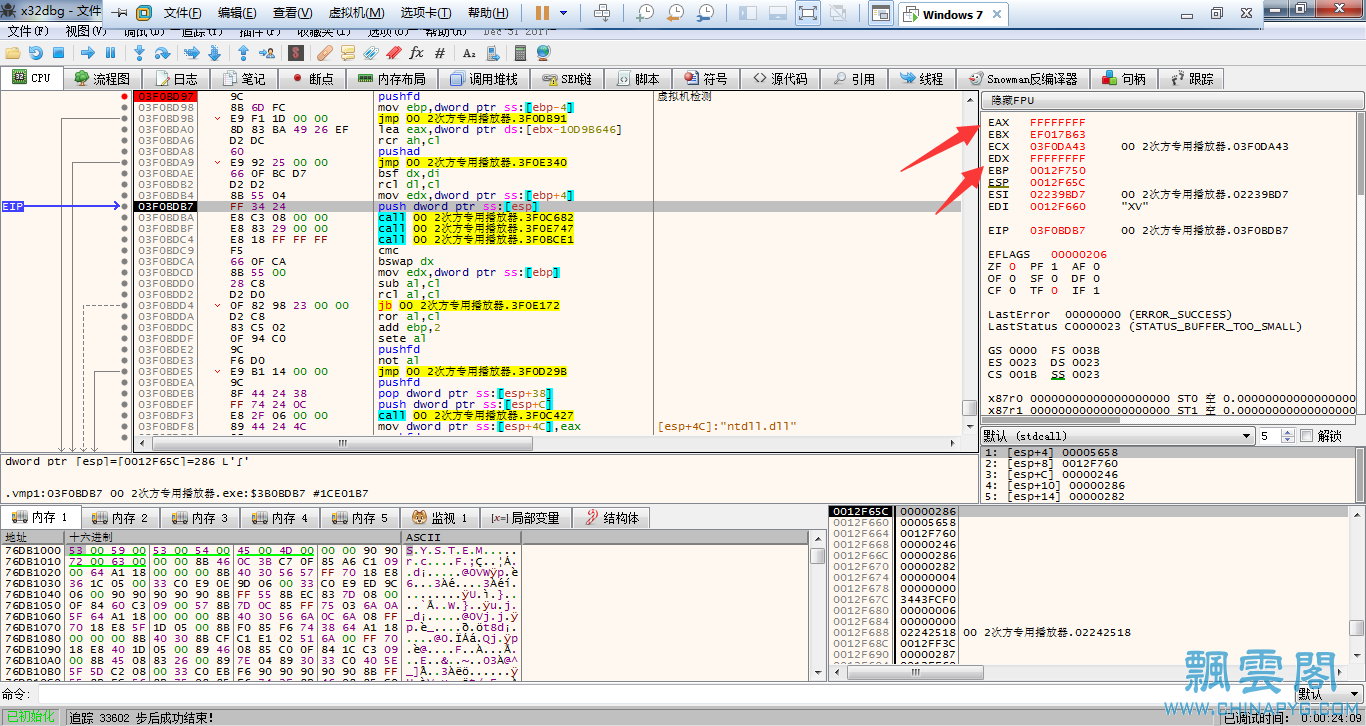Open VMware 文件(F) menu
1366x726 pixels.
182,13
